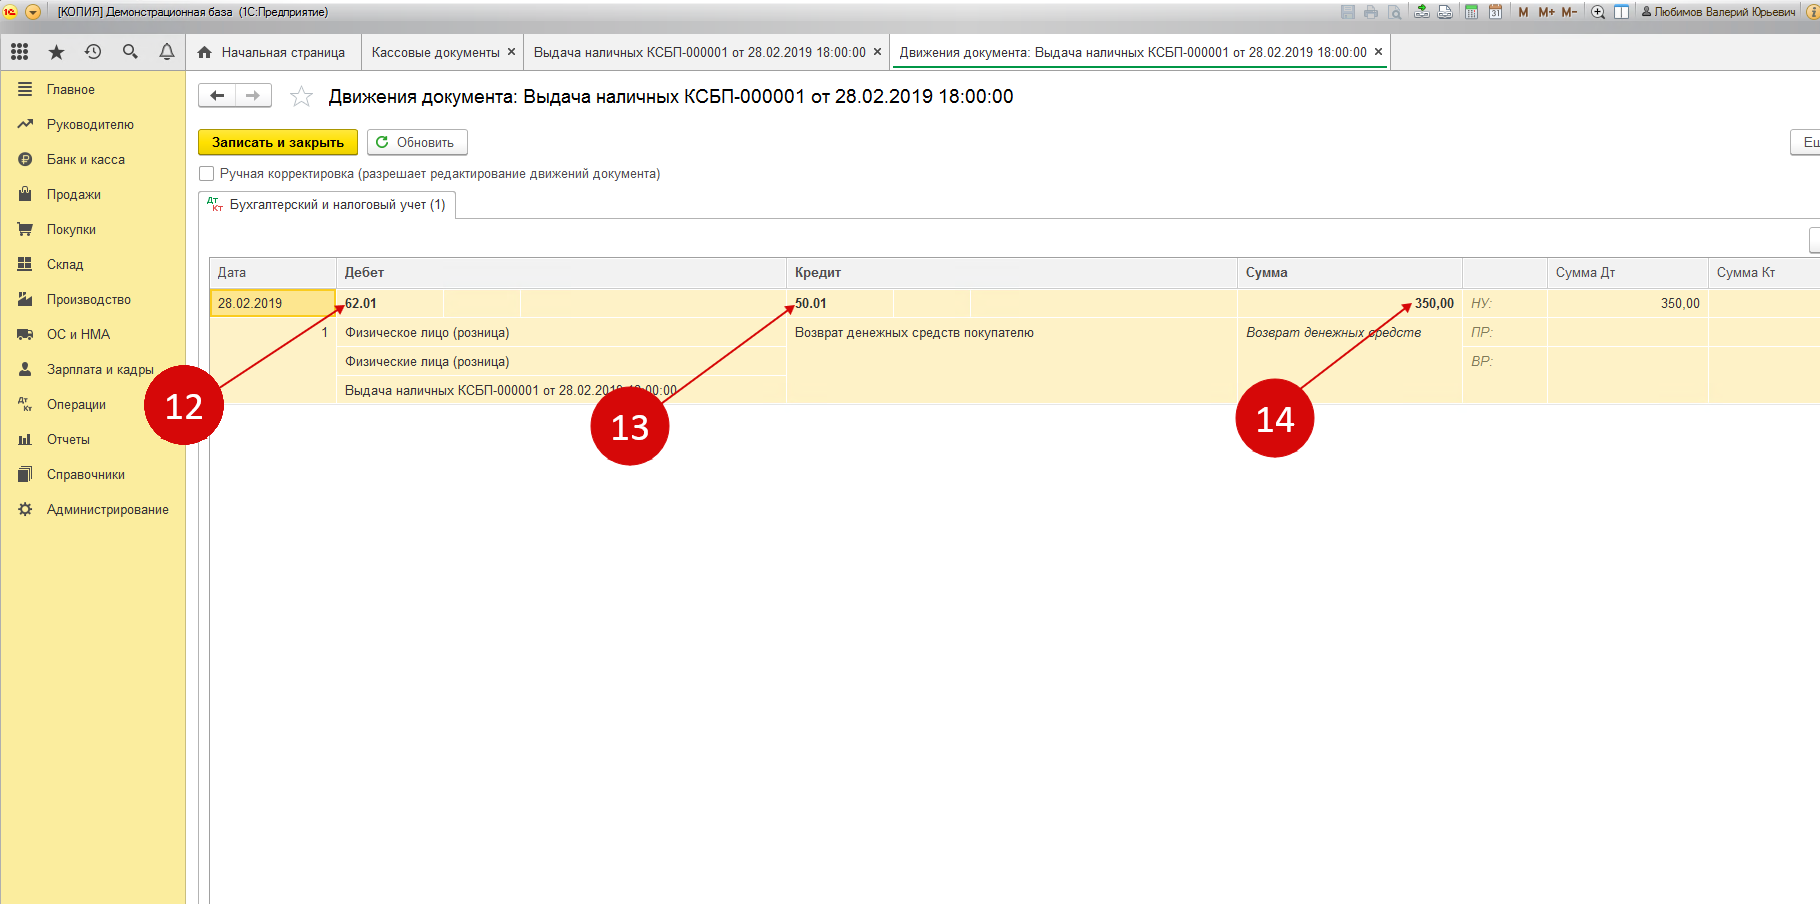This screenshot has height=904, width=1820.
Task: Switch to the Кассовые документы tab
Action: click(x=435, y=52)
